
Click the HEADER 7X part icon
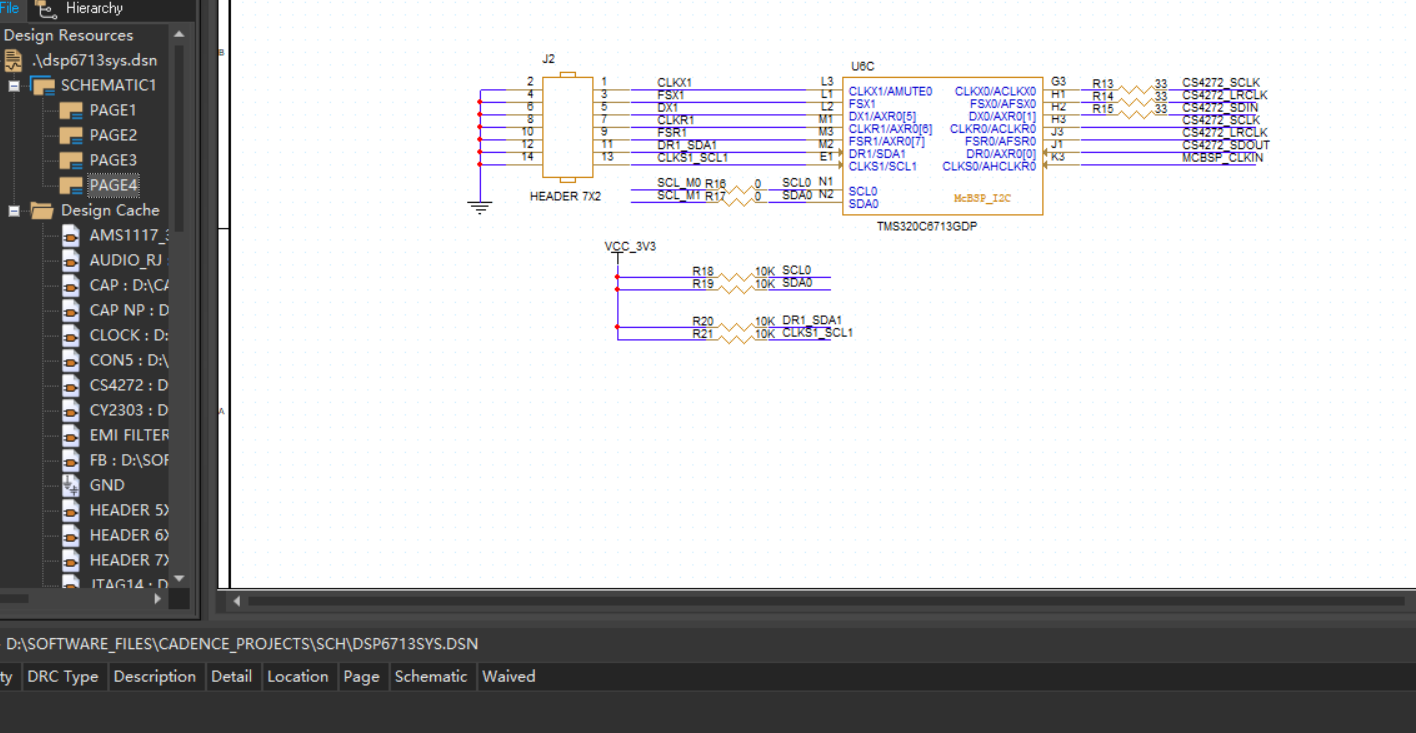(70, 560)
